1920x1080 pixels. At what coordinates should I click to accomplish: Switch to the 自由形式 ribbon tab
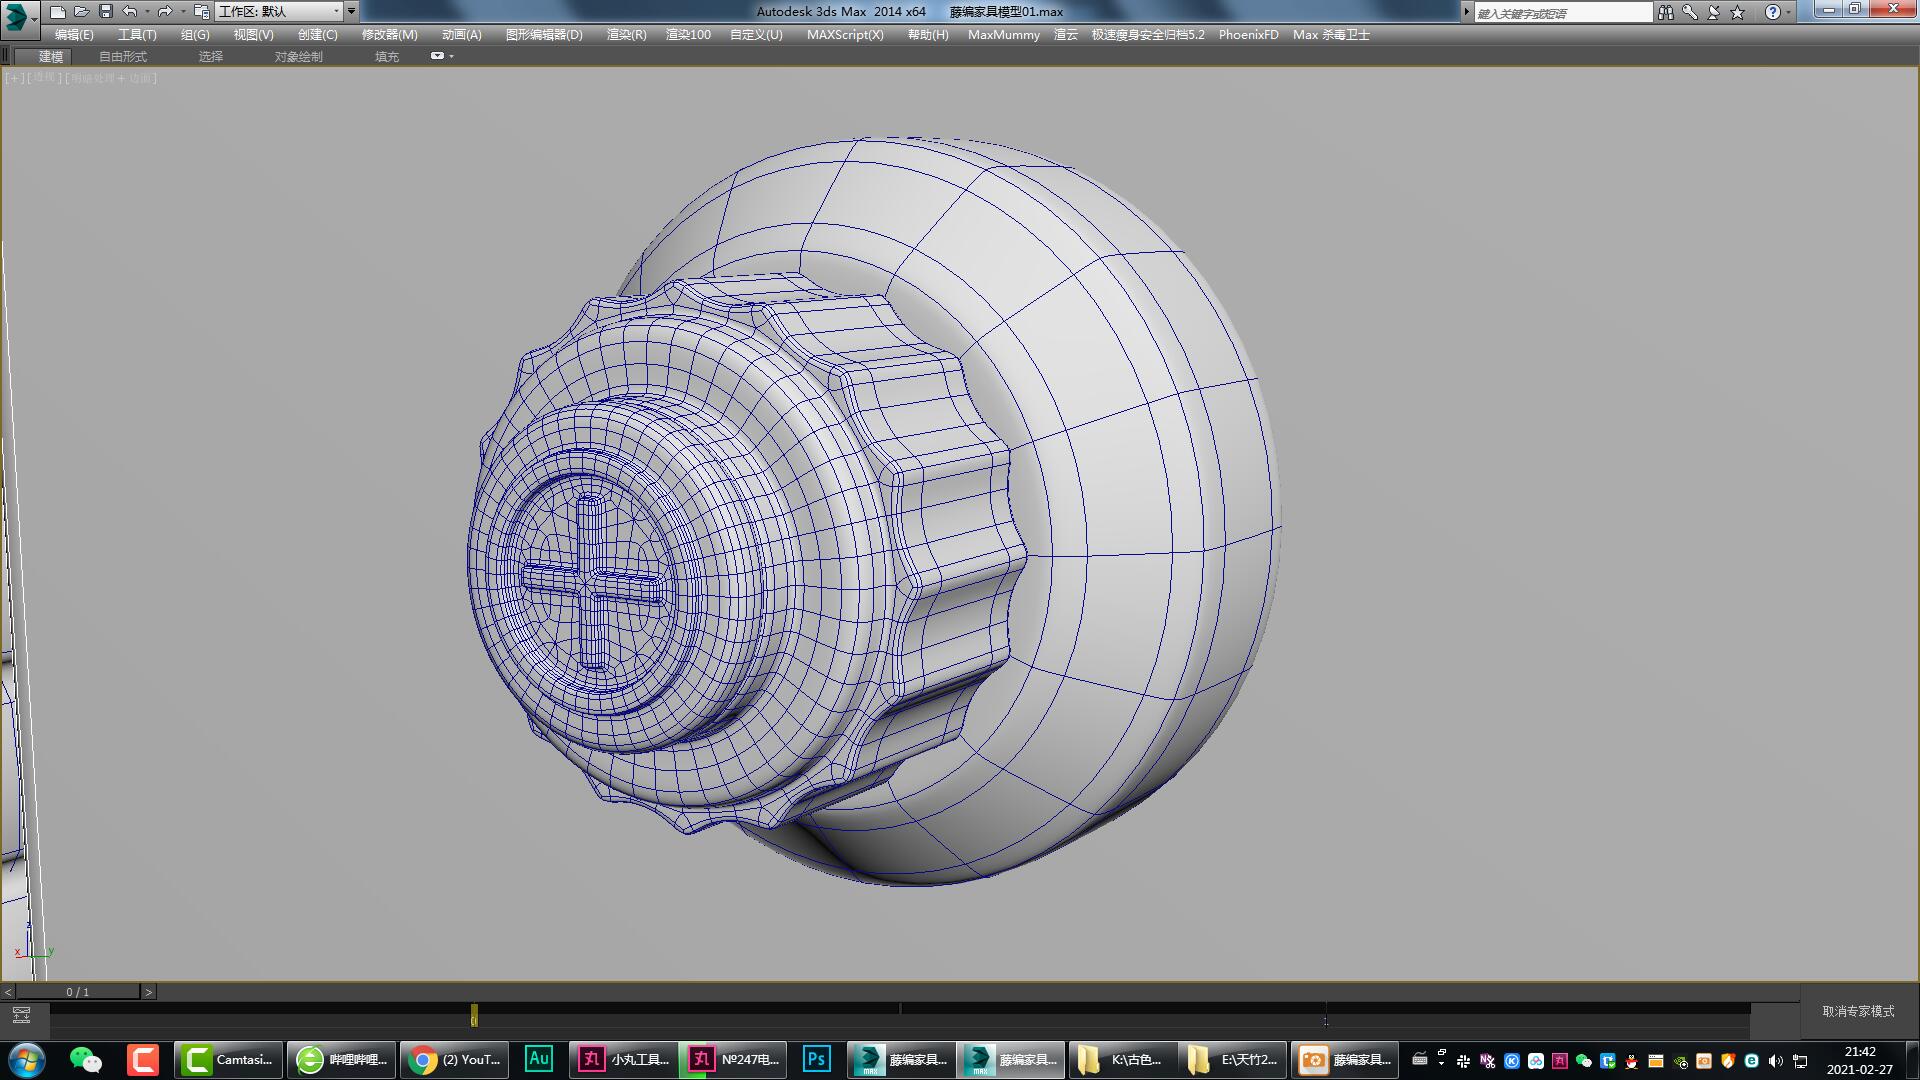122,56
